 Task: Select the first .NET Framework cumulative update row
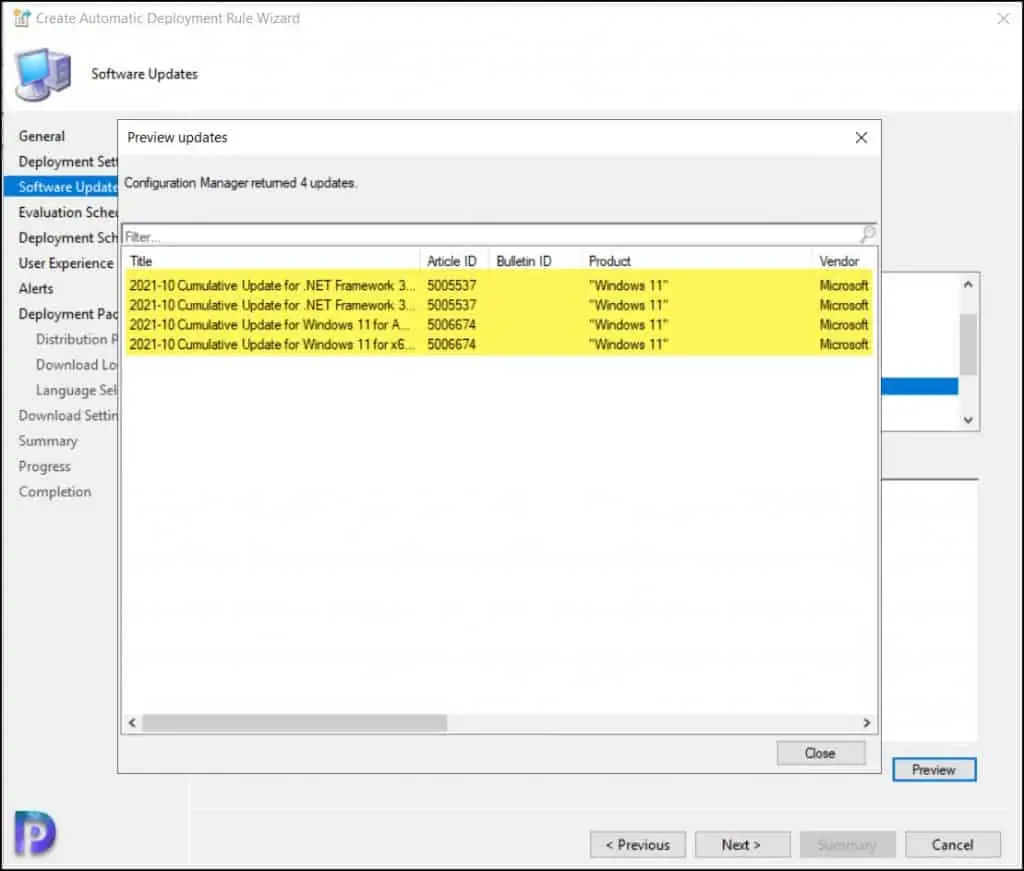click(x=272, y=285)
